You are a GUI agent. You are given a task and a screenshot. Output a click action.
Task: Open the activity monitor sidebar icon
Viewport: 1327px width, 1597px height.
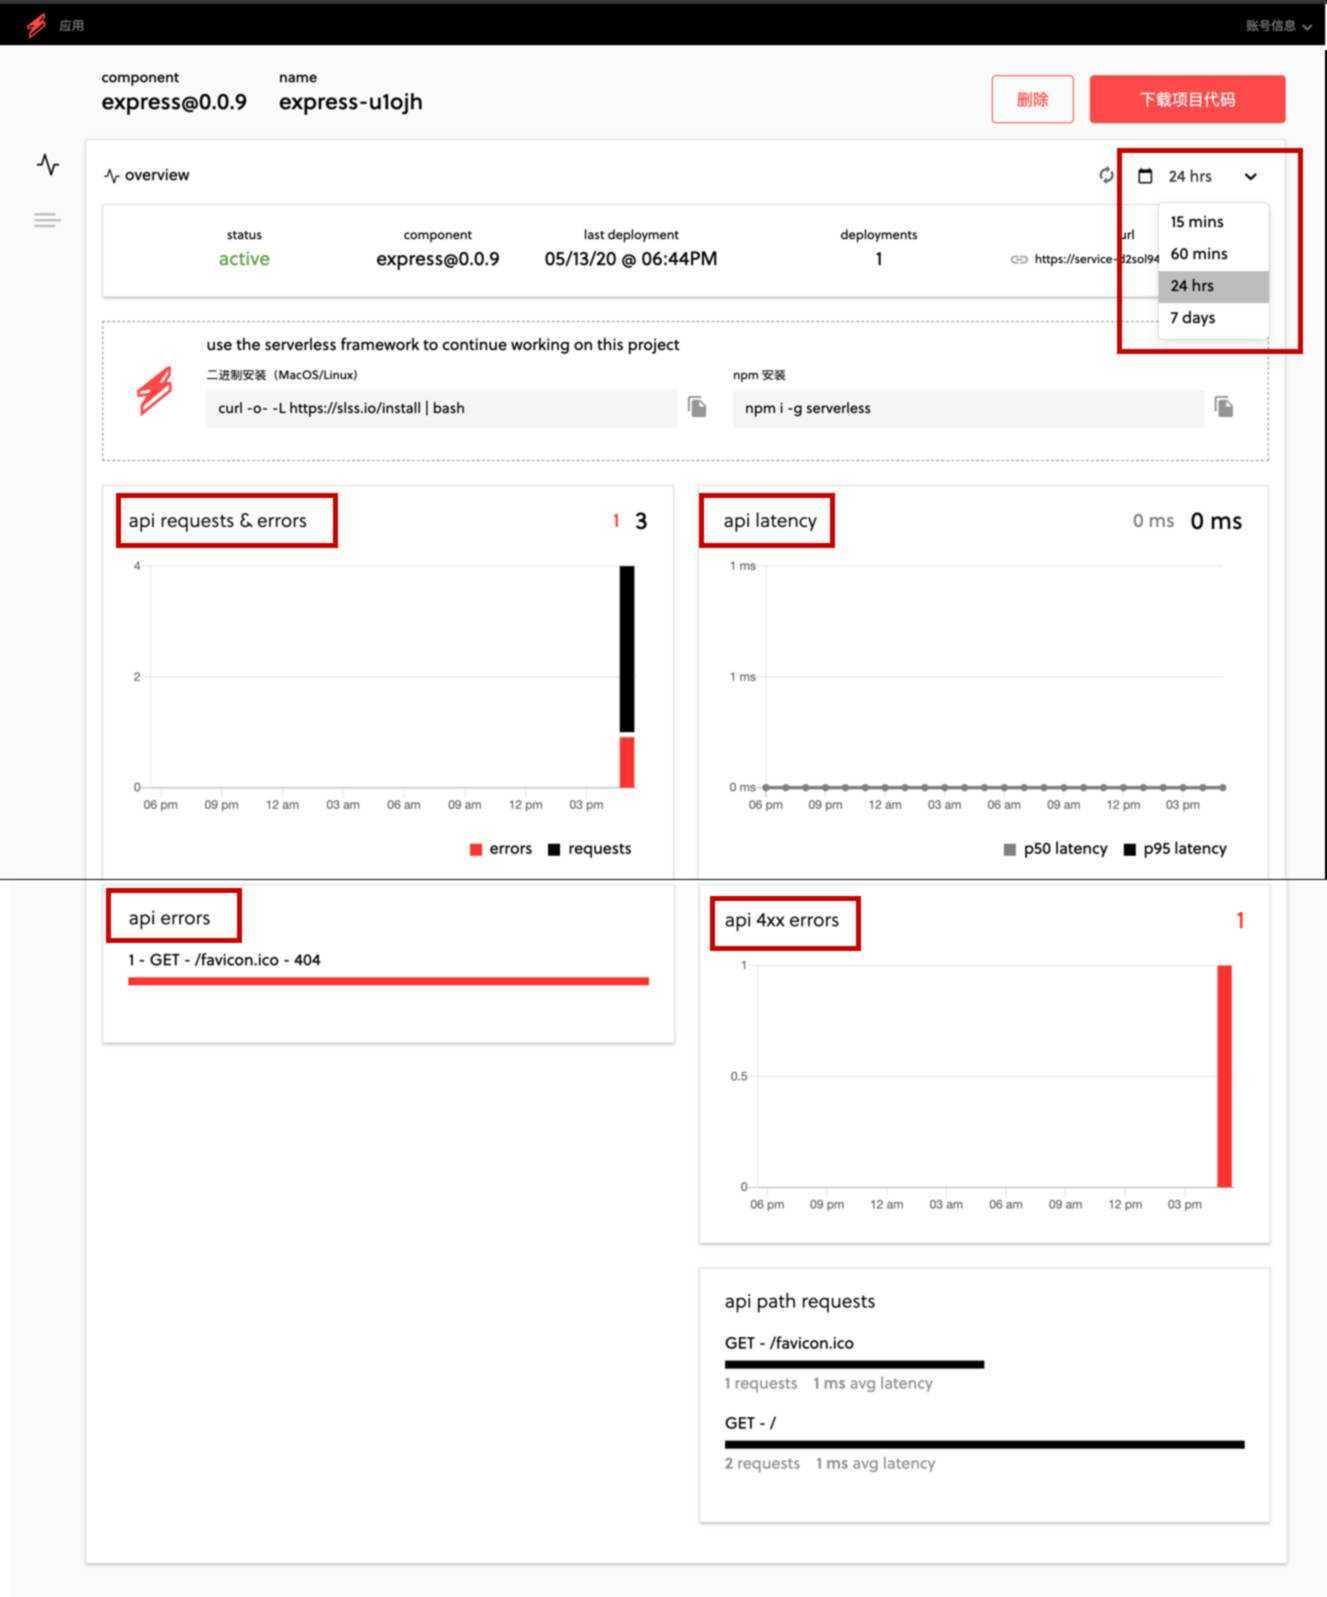point(48,164)
